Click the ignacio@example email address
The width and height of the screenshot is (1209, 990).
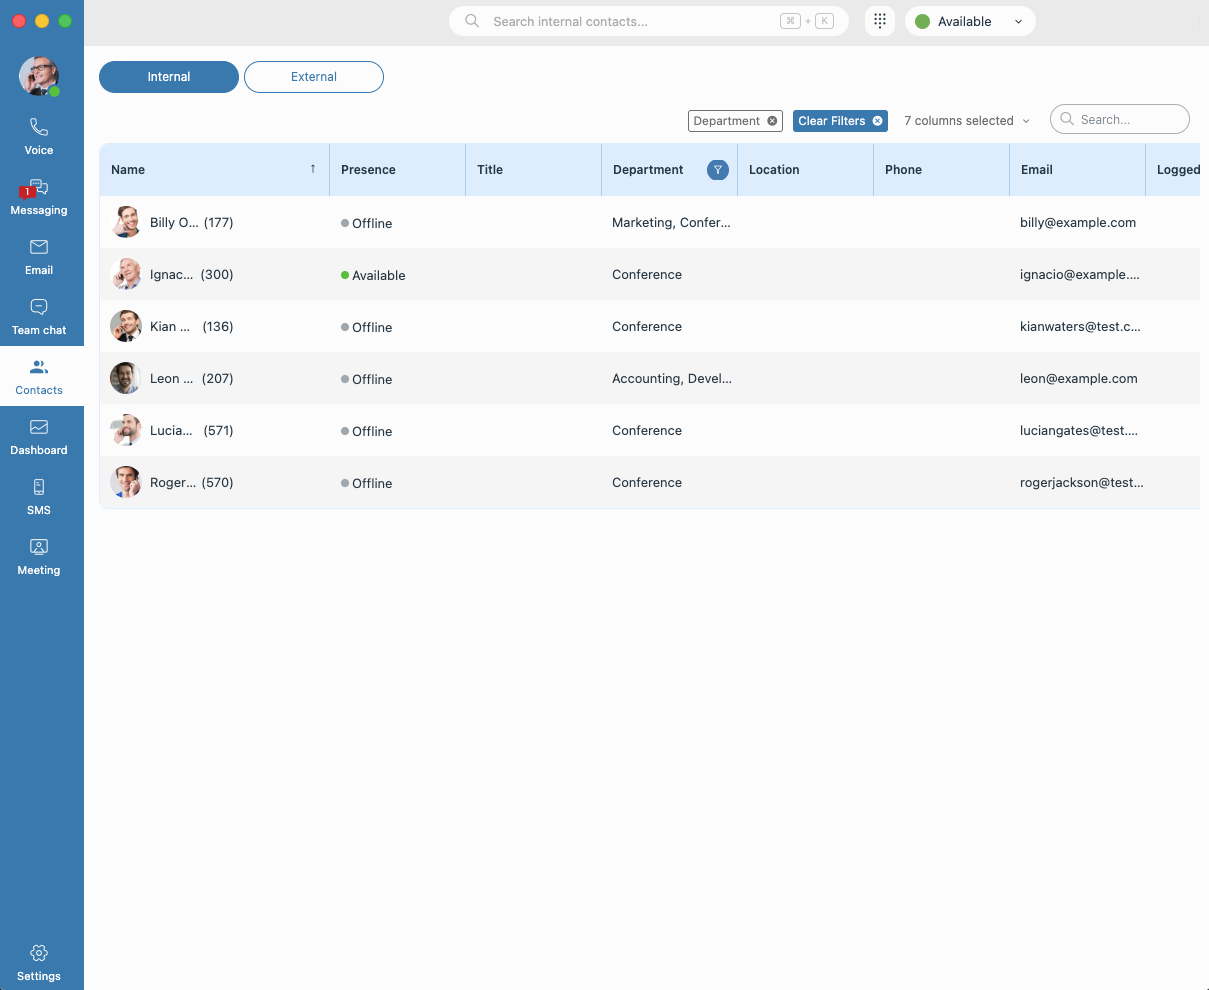click(1079, 275)
